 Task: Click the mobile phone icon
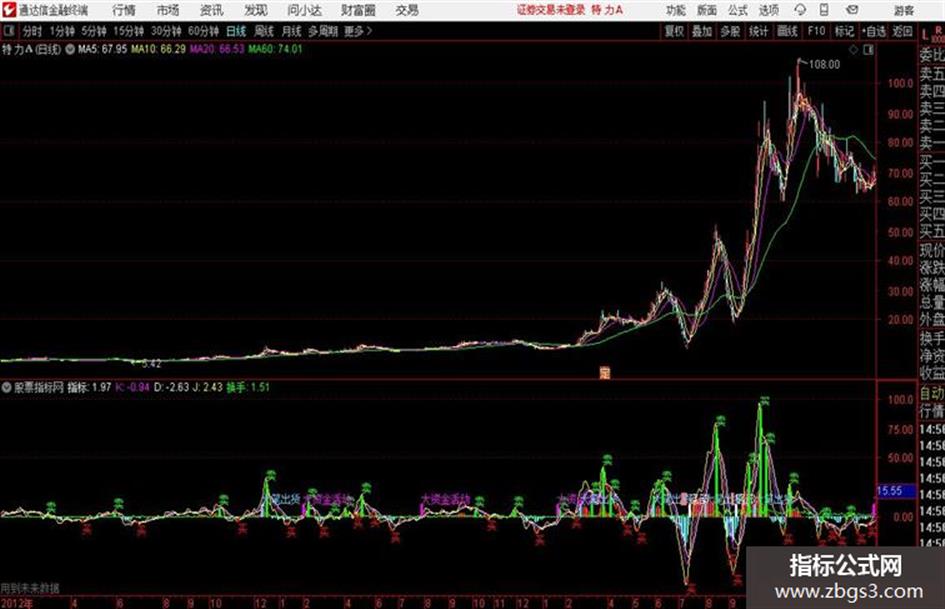(x=824, y=10)
